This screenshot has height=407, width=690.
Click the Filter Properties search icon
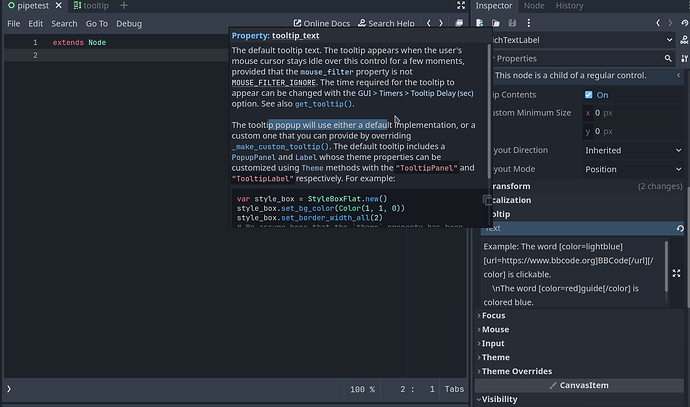(x=668, y=59)
